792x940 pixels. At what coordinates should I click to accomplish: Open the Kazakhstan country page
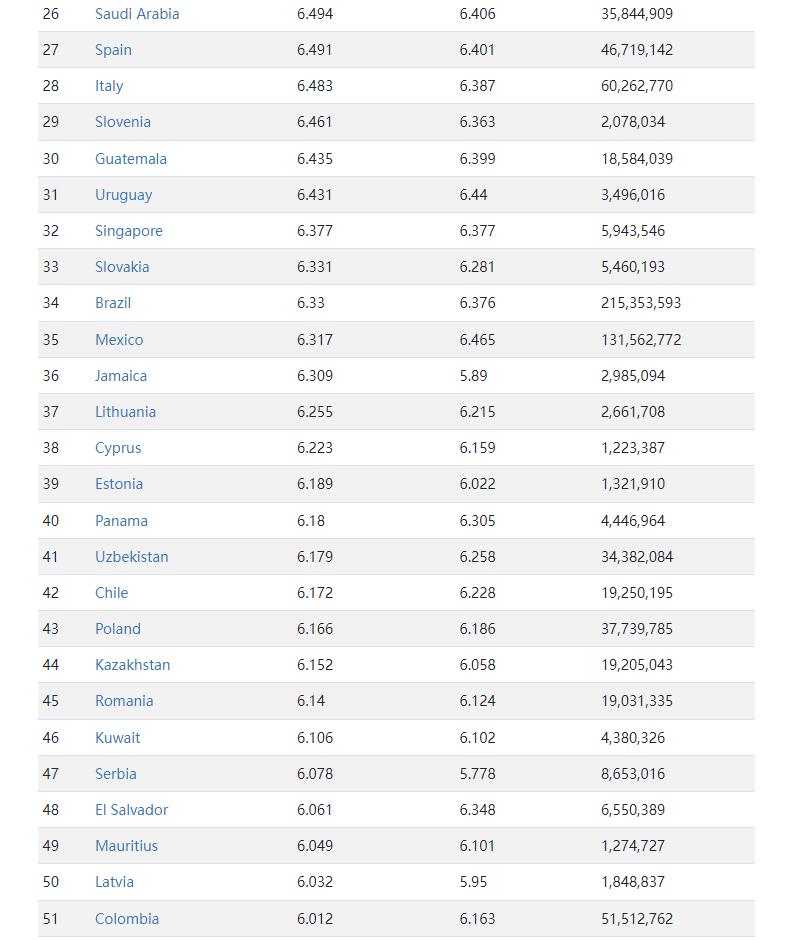[132, 665]
